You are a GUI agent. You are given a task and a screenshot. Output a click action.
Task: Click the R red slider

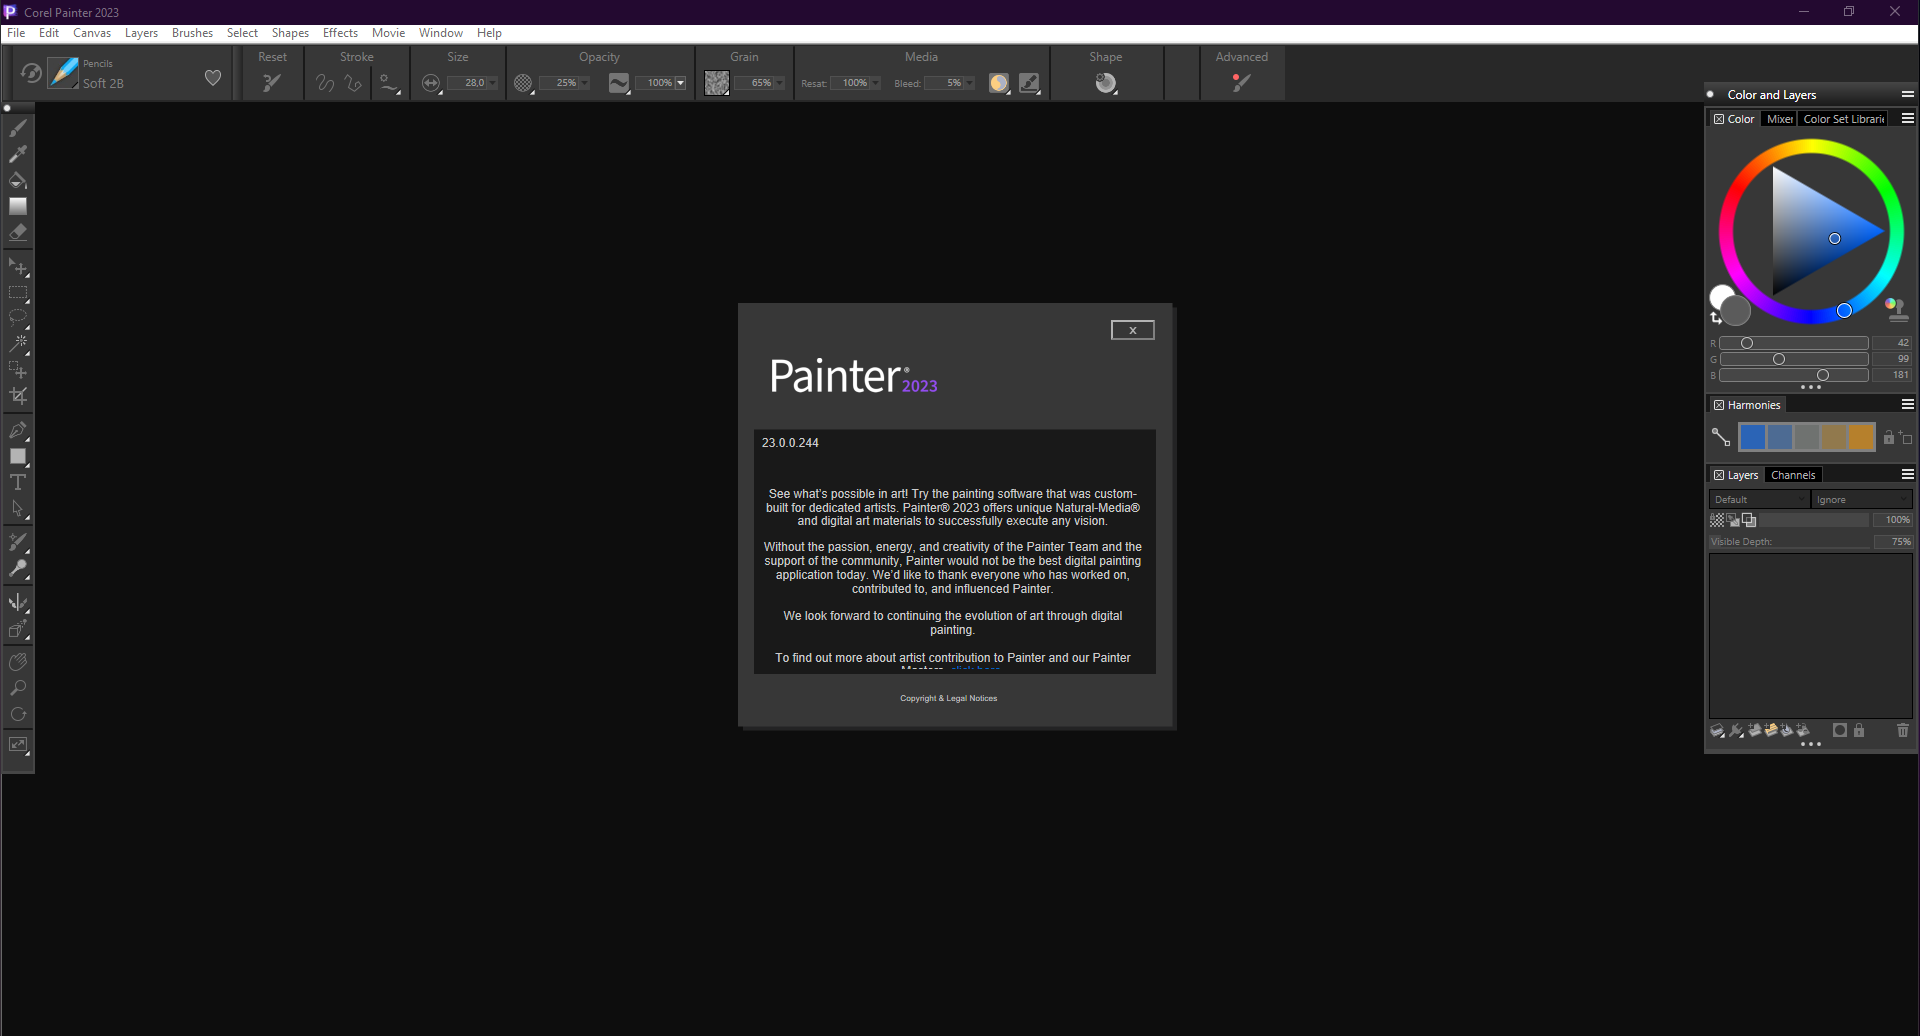(x=1794, y=343)
